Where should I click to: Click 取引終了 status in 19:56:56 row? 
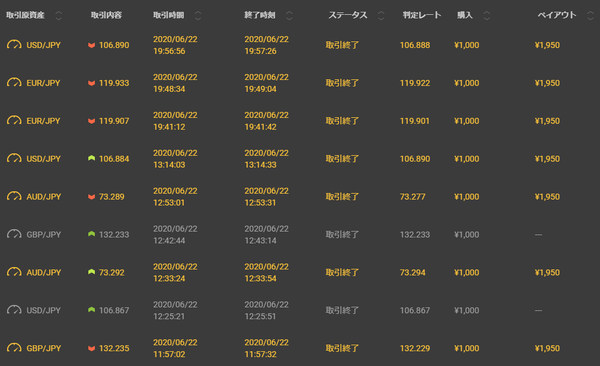point(342,45)
